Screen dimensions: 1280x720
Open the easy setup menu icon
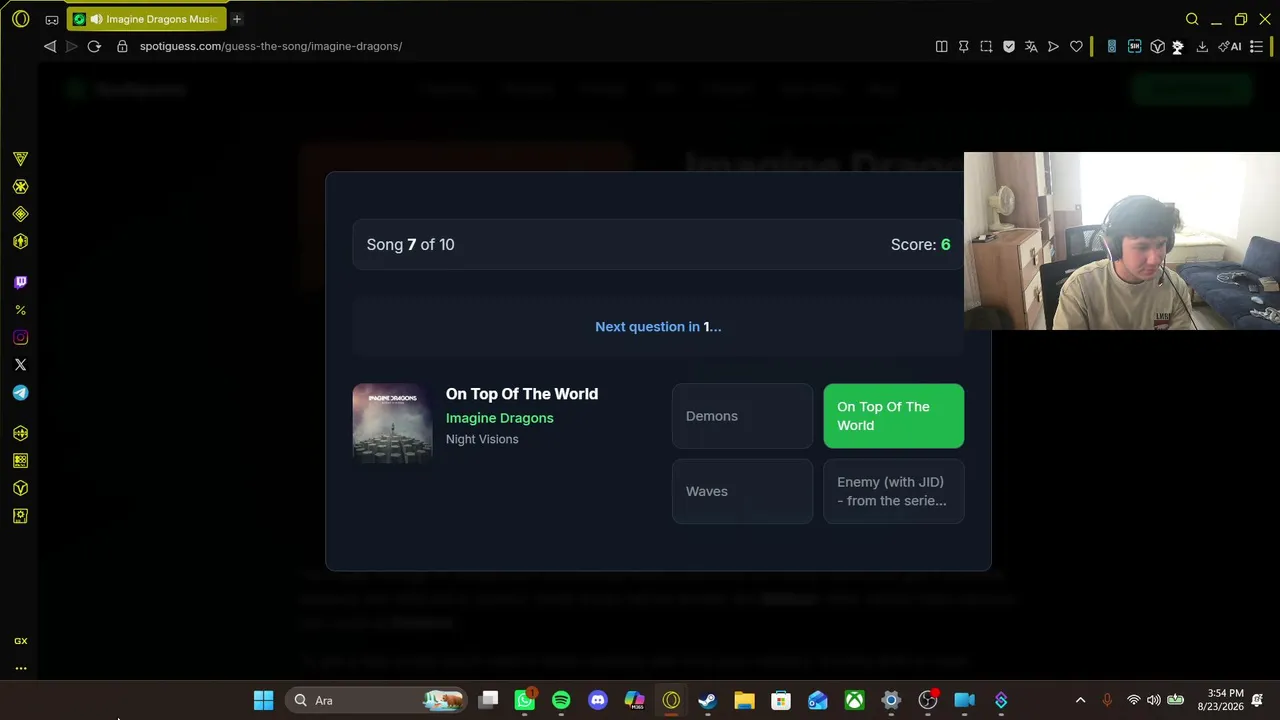click(x=1257, y=46)
